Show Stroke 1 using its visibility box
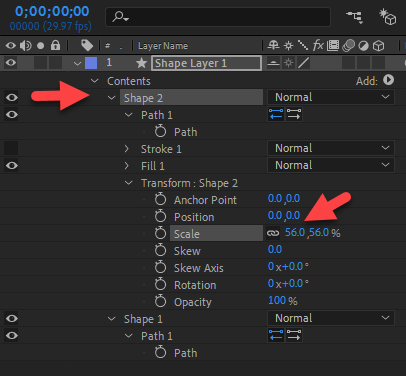 point(11,148)
